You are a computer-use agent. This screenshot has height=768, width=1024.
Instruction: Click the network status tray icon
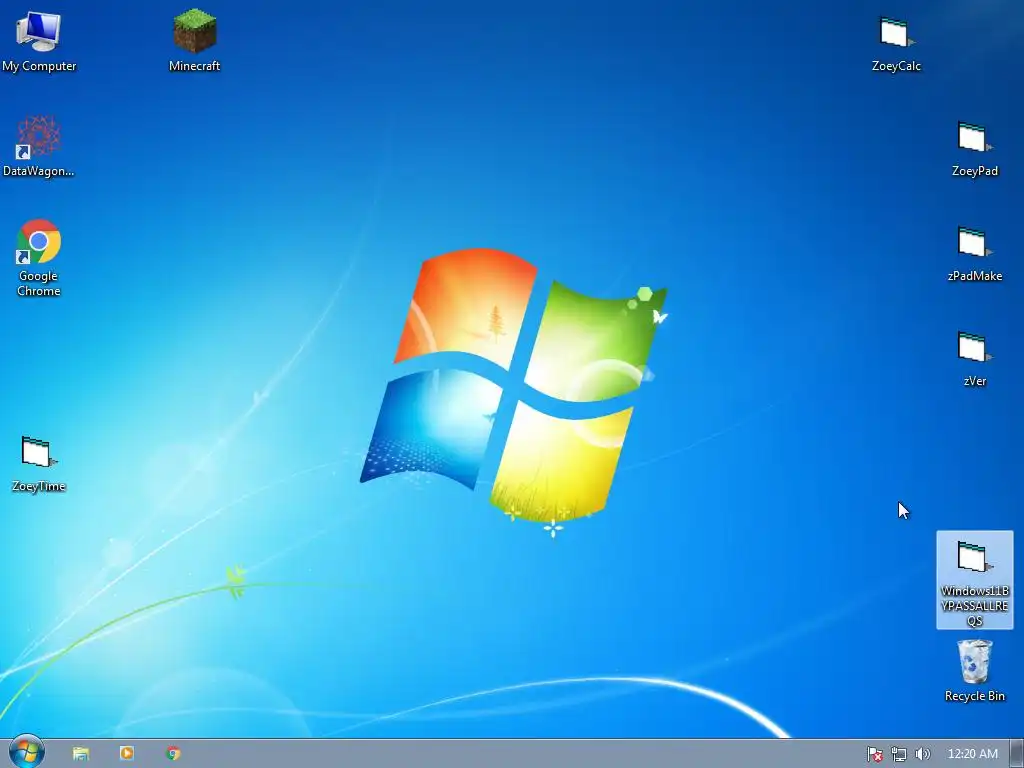pos(899,754)
